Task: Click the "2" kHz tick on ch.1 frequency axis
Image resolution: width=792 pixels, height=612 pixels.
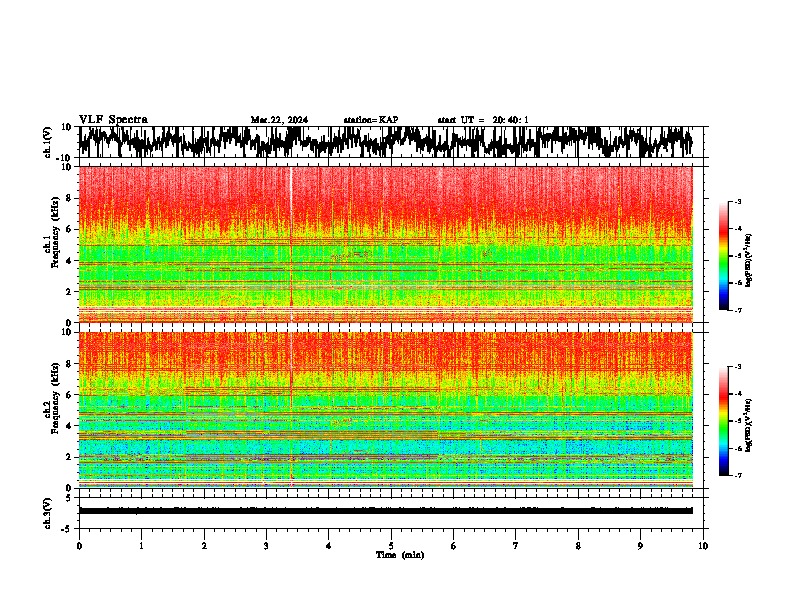Action: [x=70, y=292]
